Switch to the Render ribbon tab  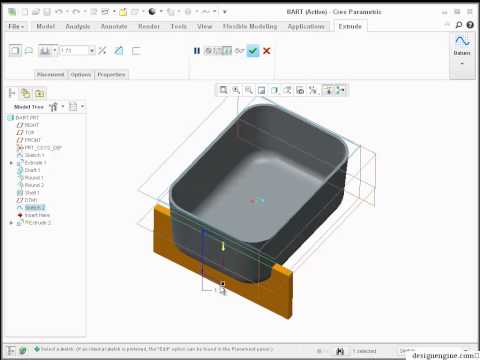pos(149,26)
